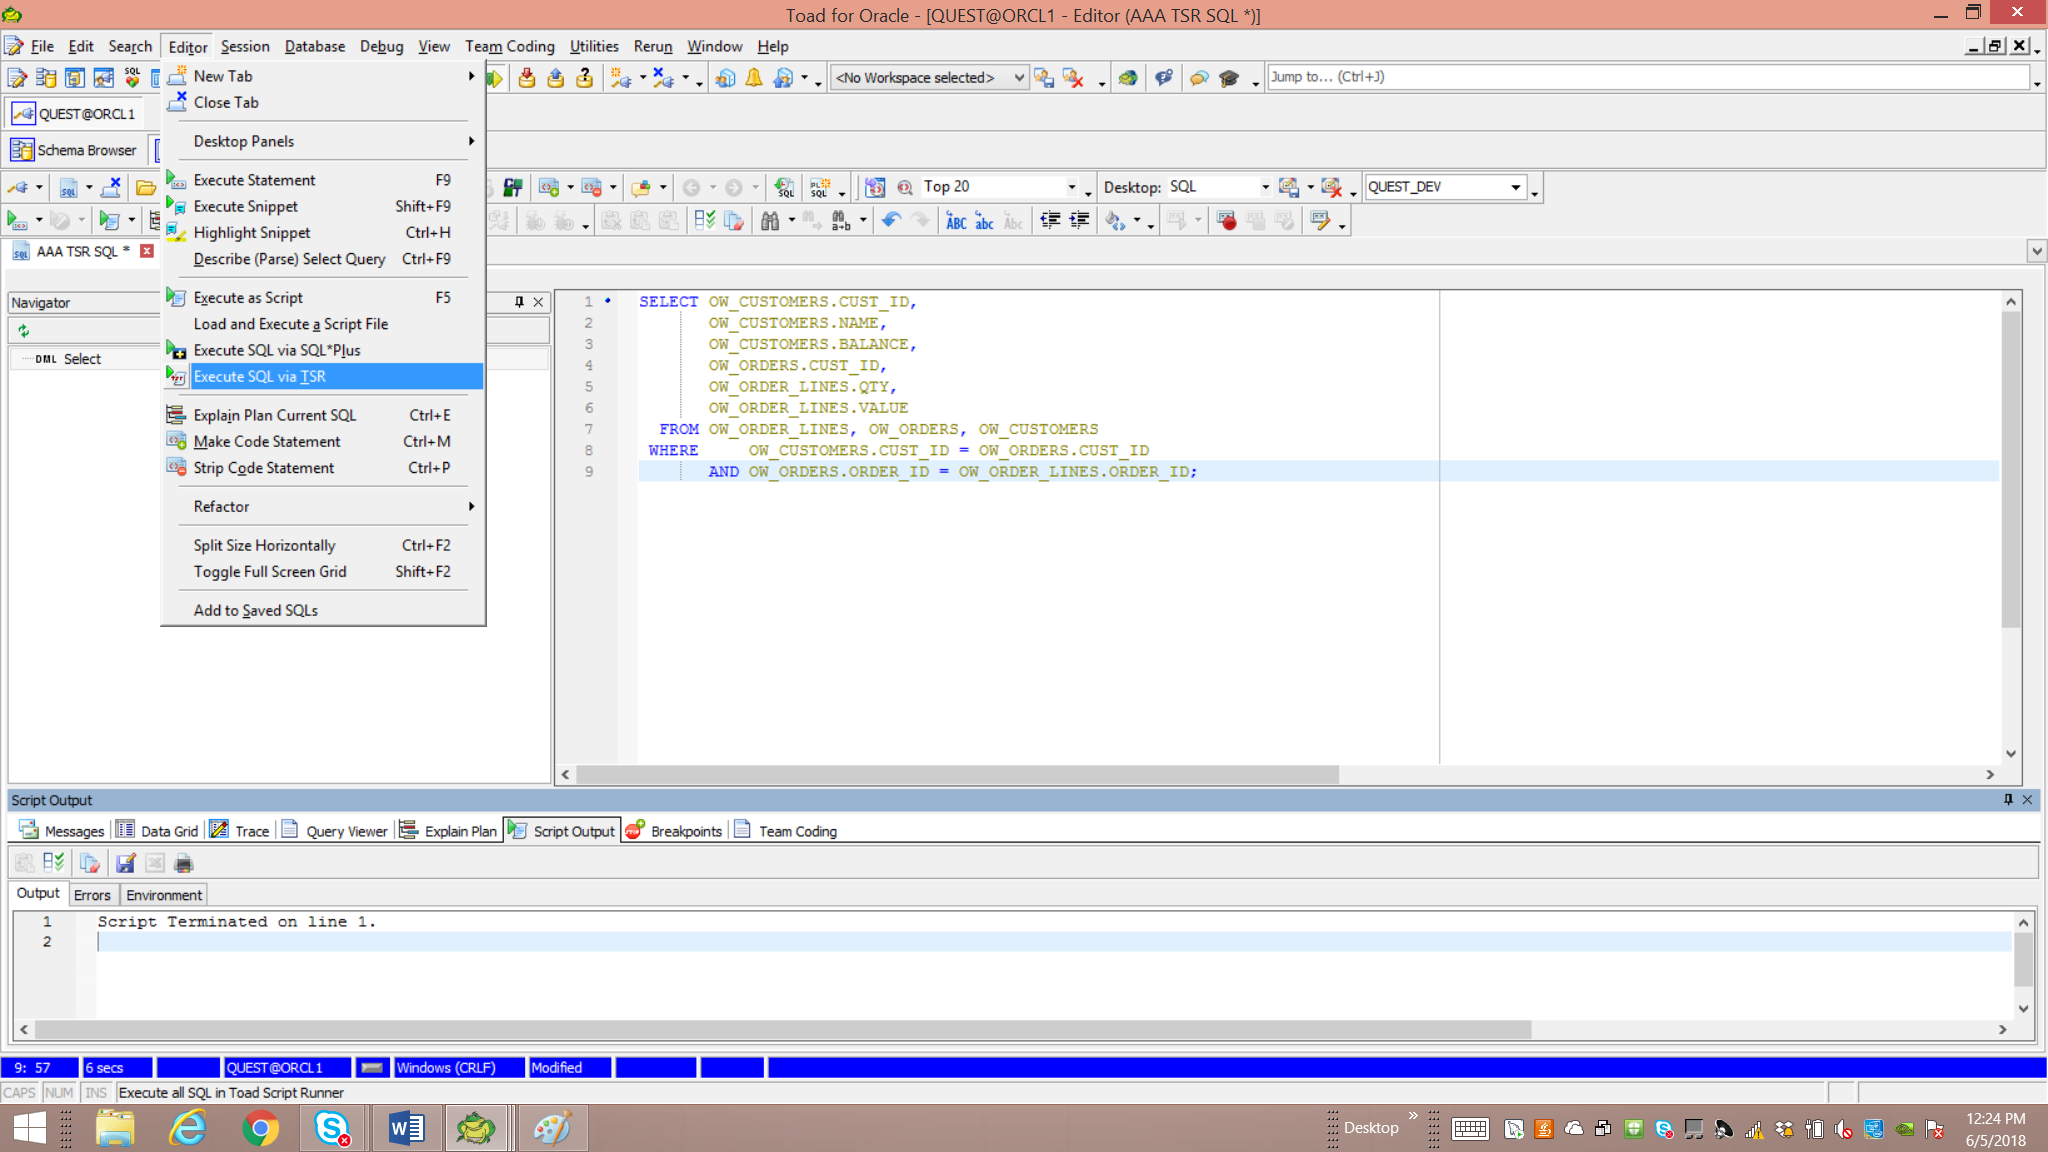Click the bell alert icon in toolbar
Image resolution: width=2048 pixels, height=1152 pixels.
[754, 78]
